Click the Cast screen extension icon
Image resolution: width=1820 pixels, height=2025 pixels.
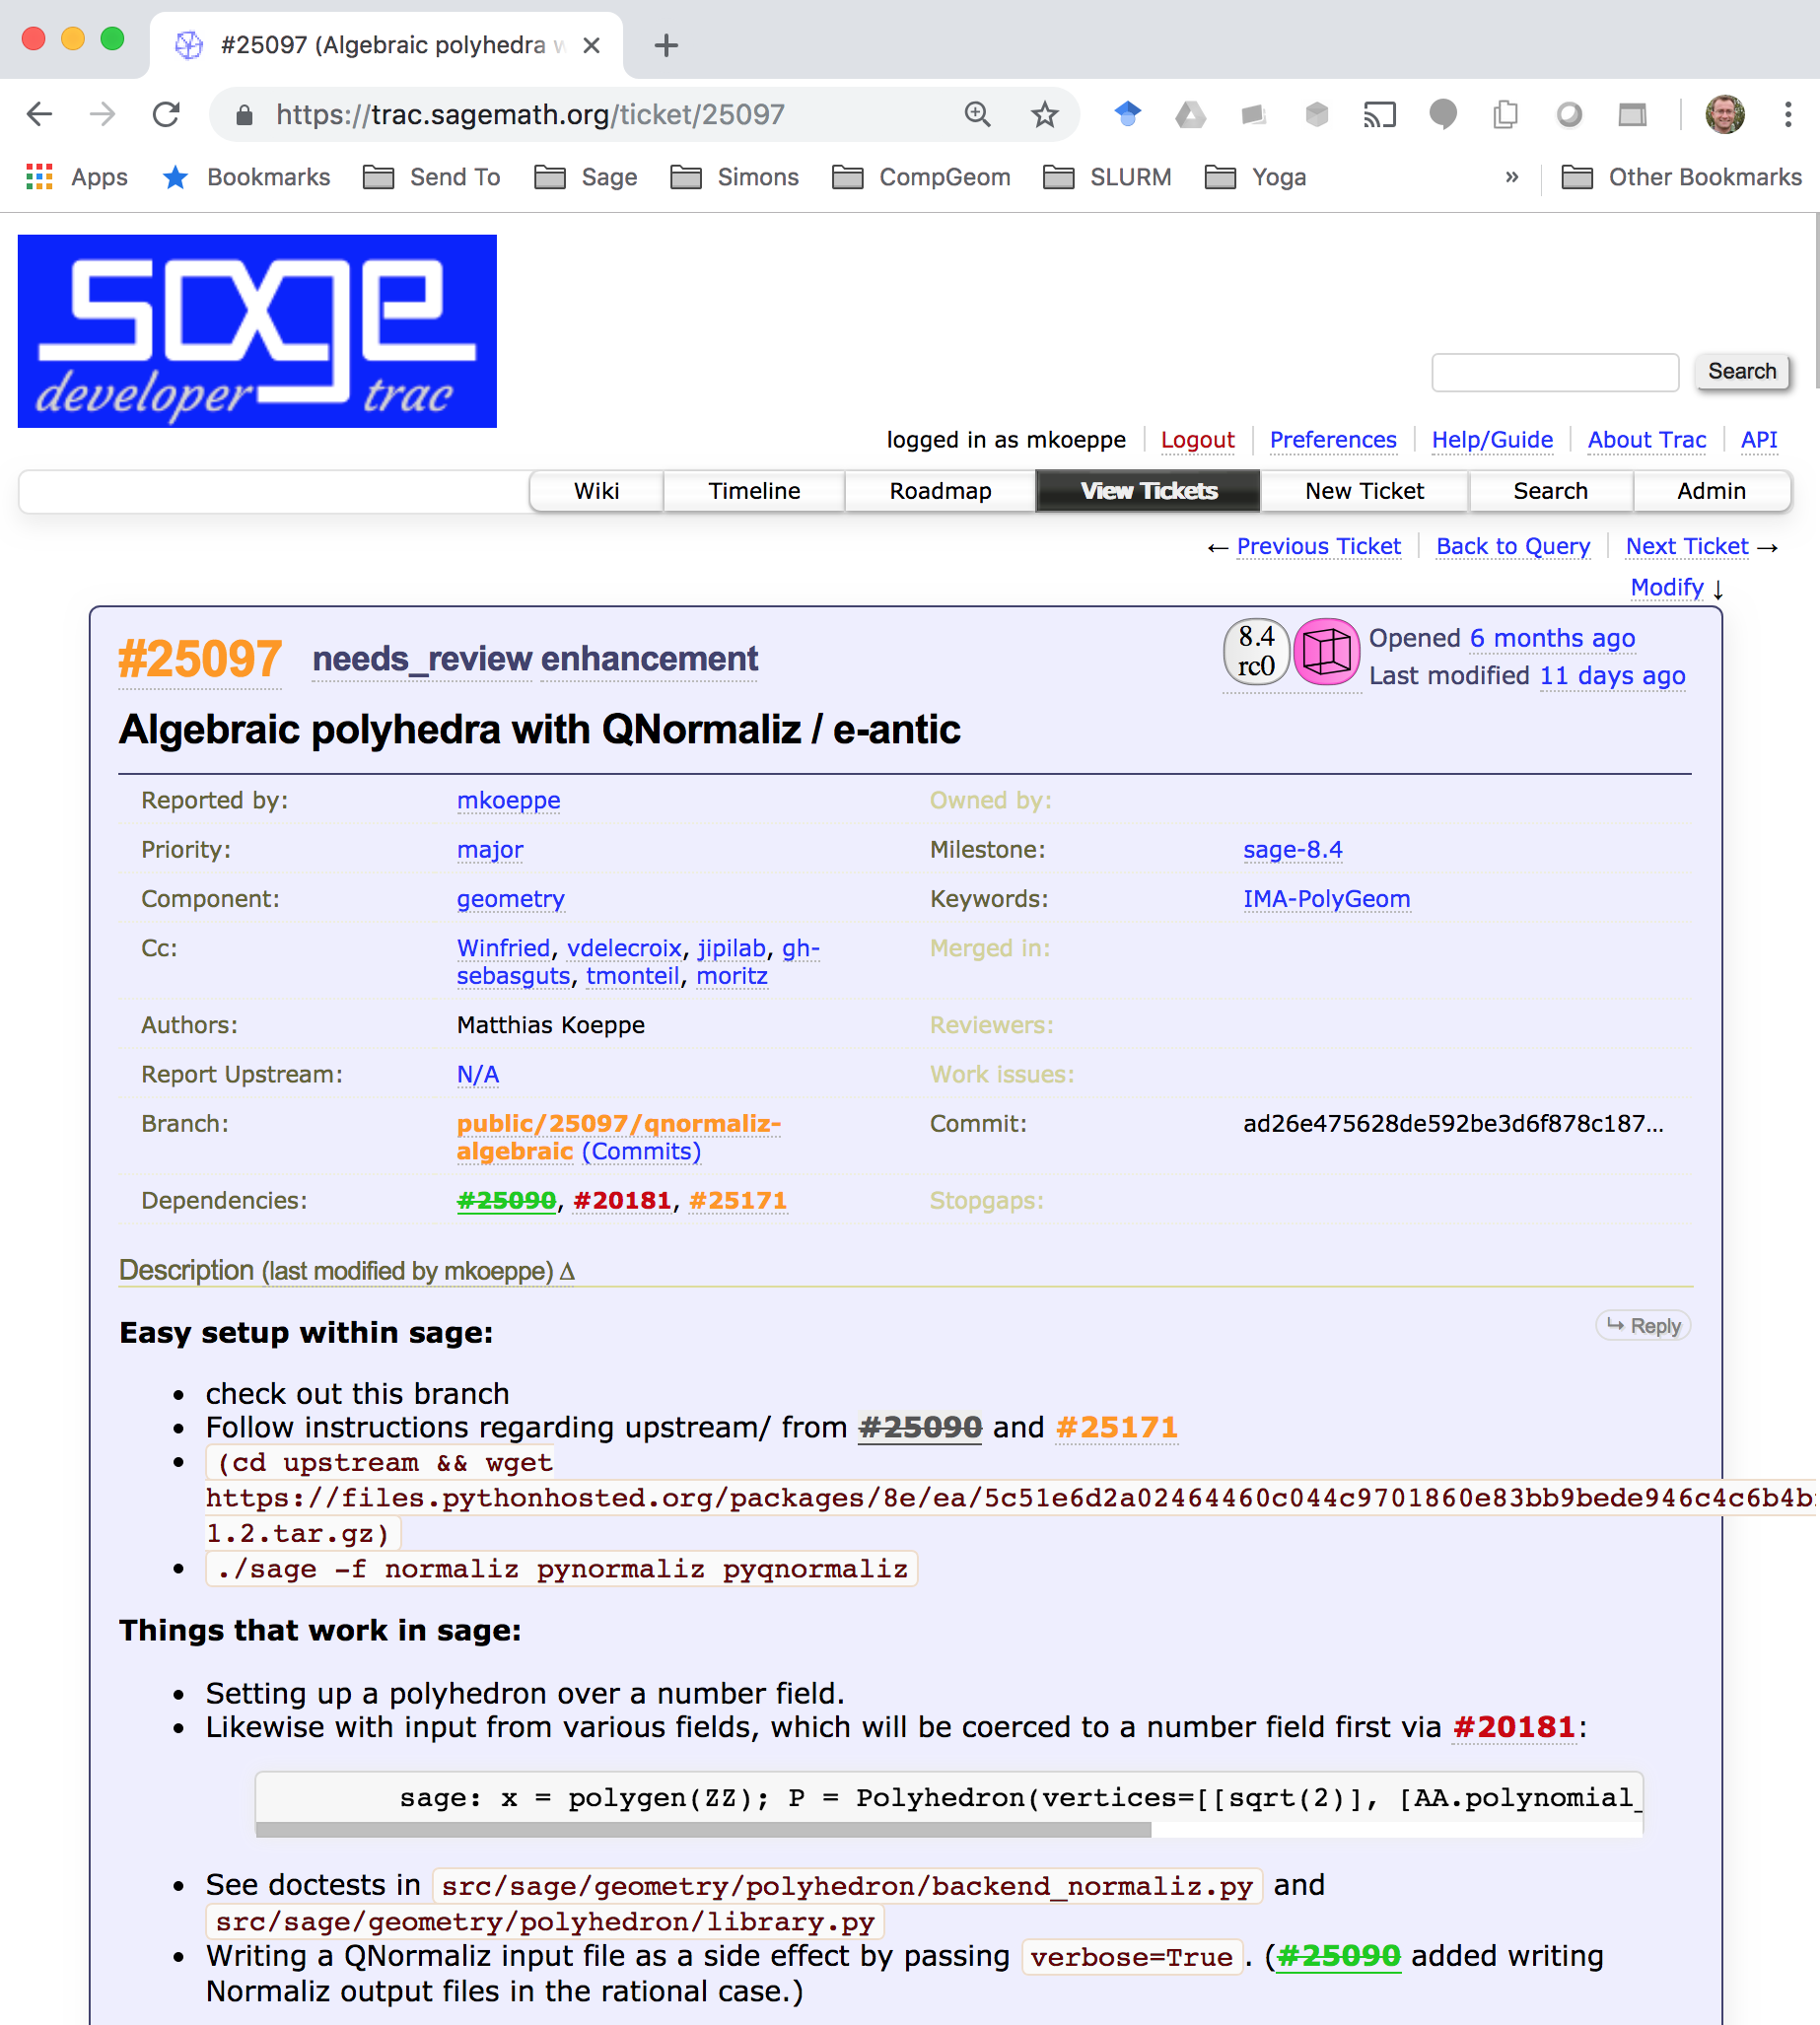[x=1379, y=115]
